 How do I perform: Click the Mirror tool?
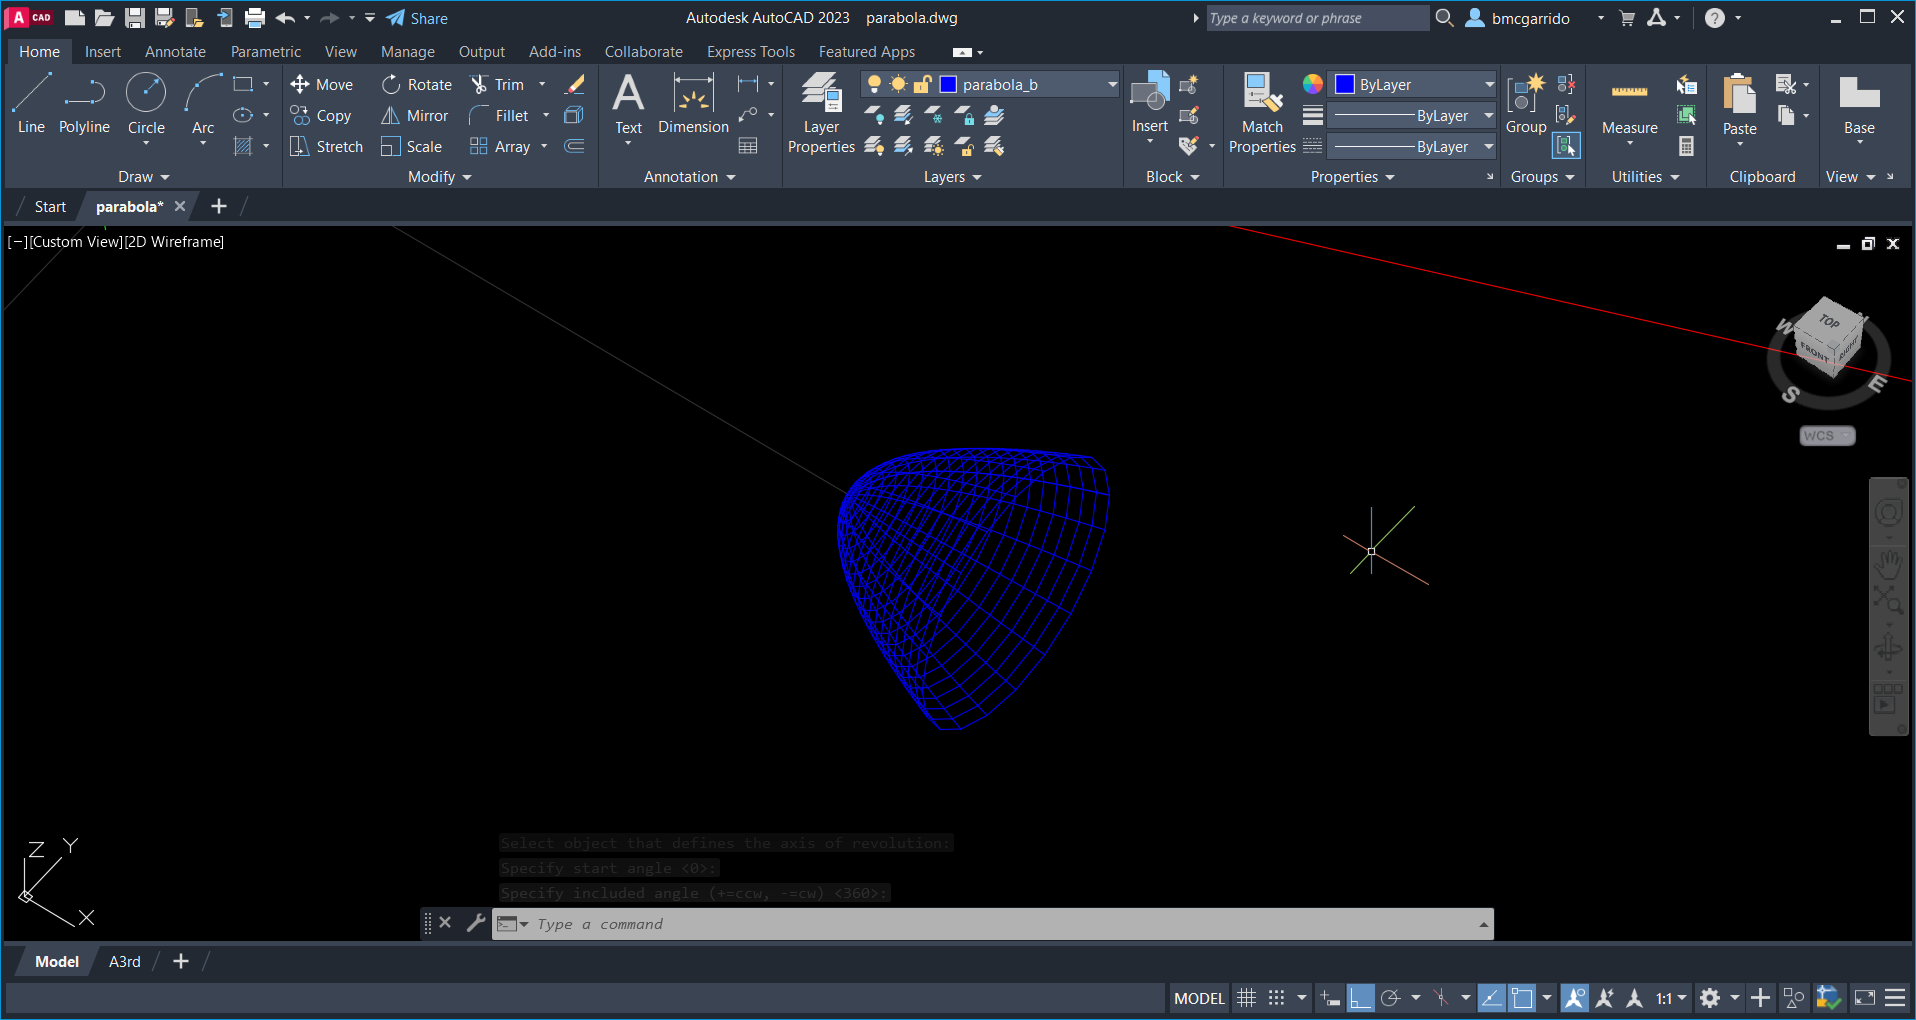click(x=415, y=116)
